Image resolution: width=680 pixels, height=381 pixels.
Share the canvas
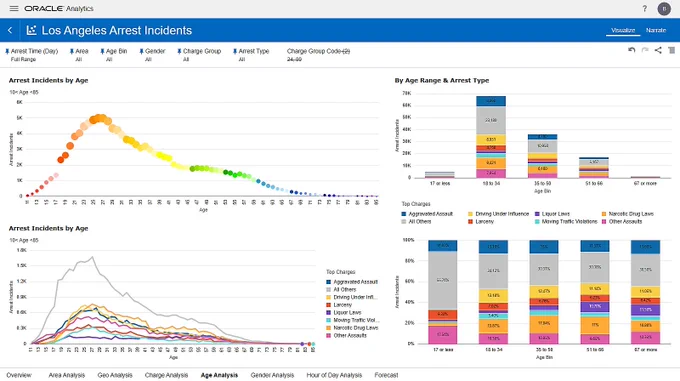658,50
